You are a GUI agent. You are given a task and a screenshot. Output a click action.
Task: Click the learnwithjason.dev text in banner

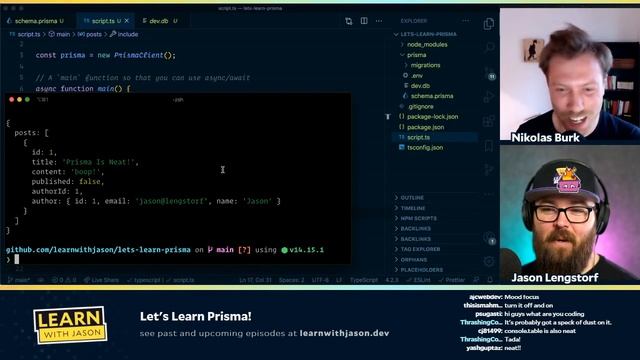(344, 333)
